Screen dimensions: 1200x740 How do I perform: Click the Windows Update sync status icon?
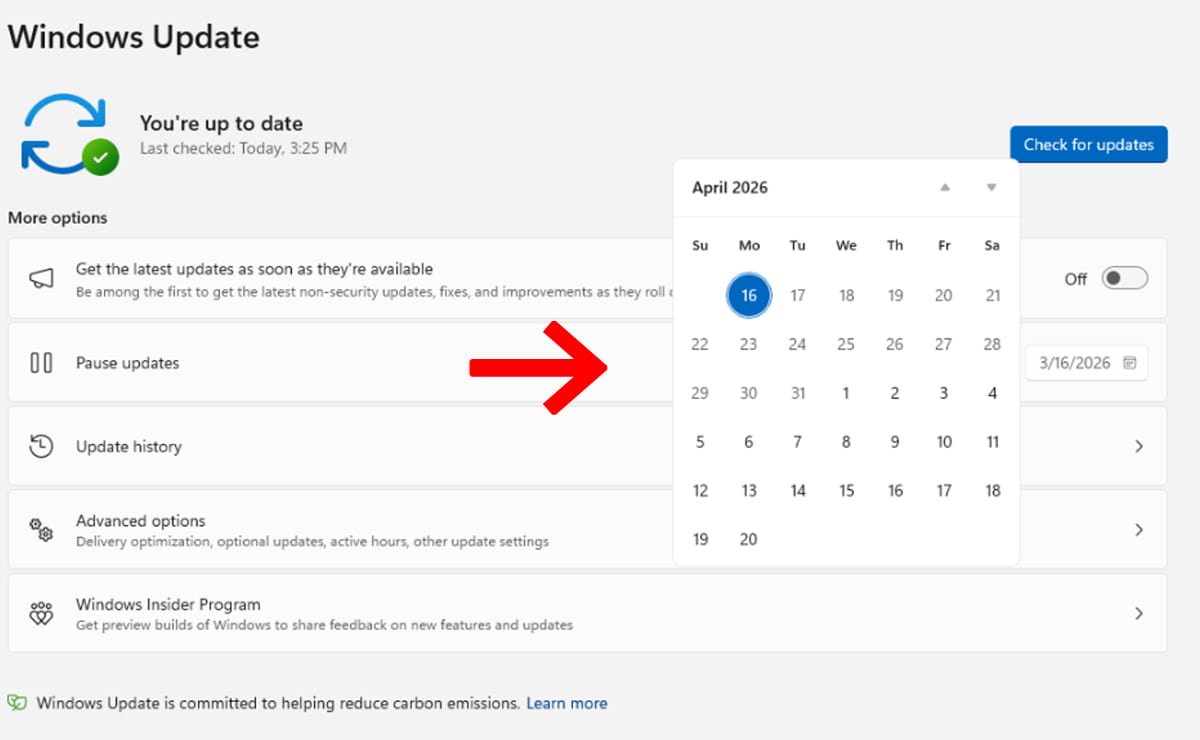click(x=70, y=134)
